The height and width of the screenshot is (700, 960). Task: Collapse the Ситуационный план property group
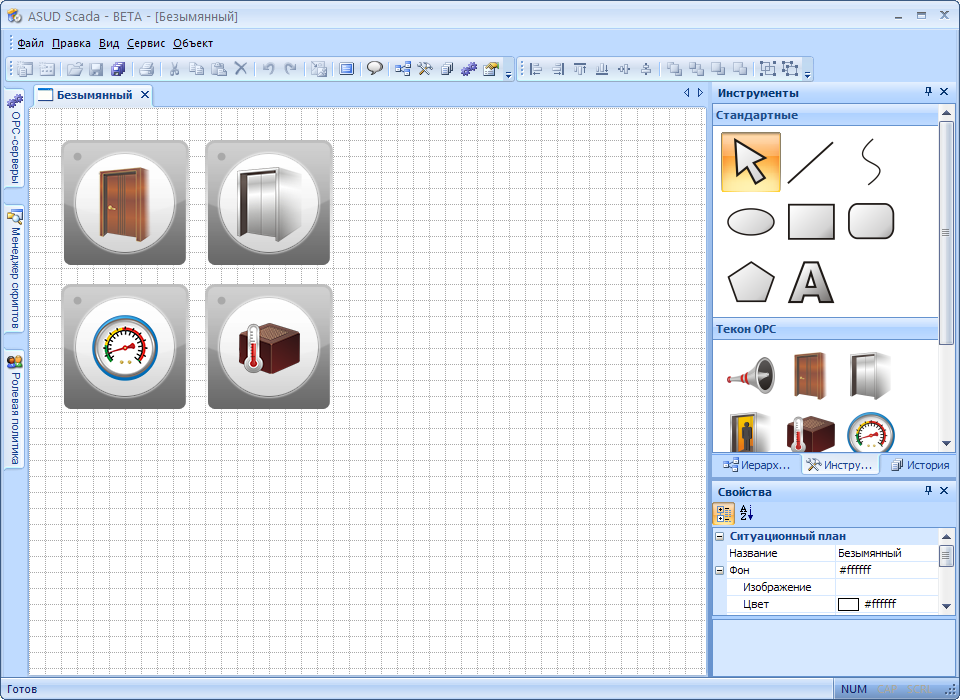719,537
